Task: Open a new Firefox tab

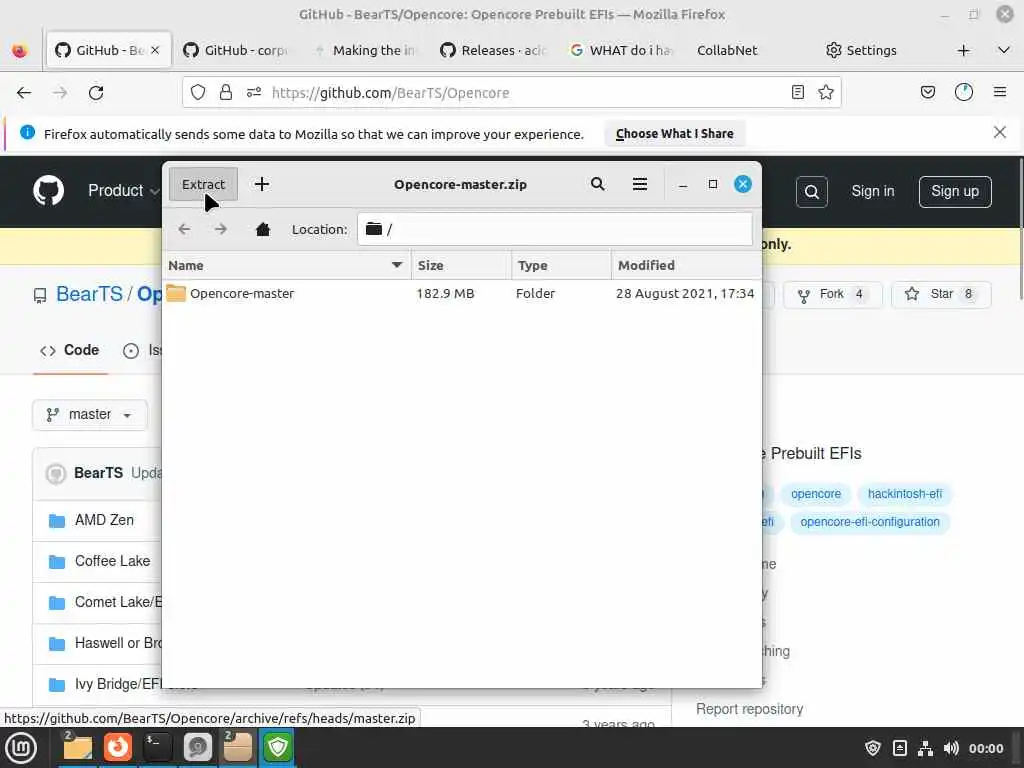Action: (963, 50)
